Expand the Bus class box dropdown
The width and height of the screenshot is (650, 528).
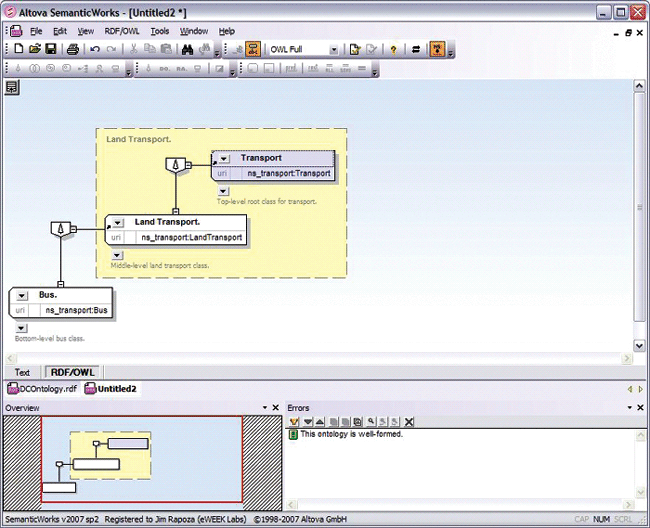click(x=22, y=295)
